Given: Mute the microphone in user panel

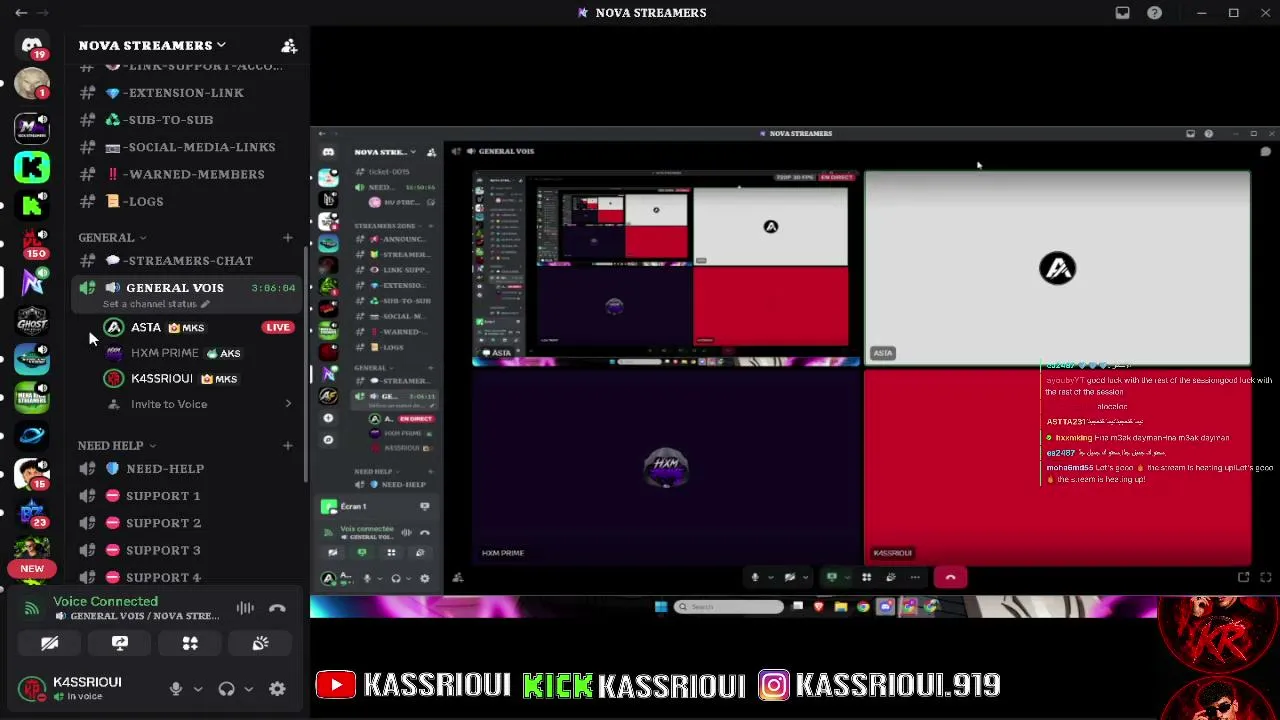Looking at the screenshot, I should click(x=176, y=689).
